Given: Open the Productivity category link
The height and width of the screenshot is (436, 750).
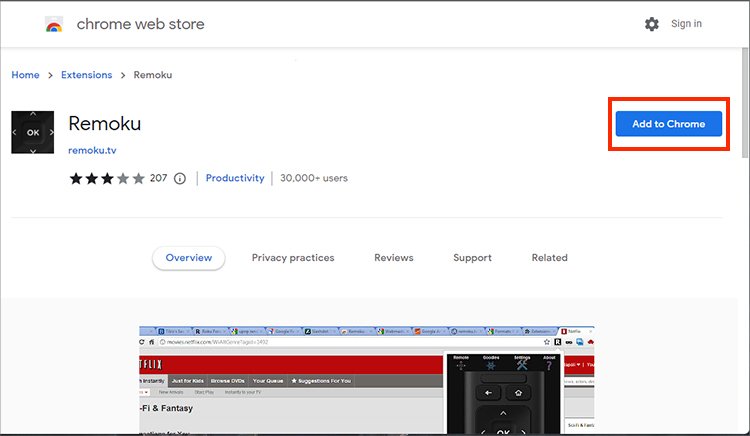Looking at the screenshot, I should pyautogui.click(x=235, y=178).
